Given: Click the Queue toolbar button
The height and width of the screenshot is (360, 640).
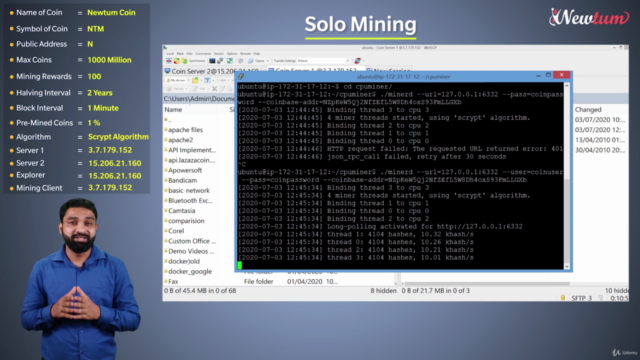Looking at the screenshot, I should pos(256,61).
